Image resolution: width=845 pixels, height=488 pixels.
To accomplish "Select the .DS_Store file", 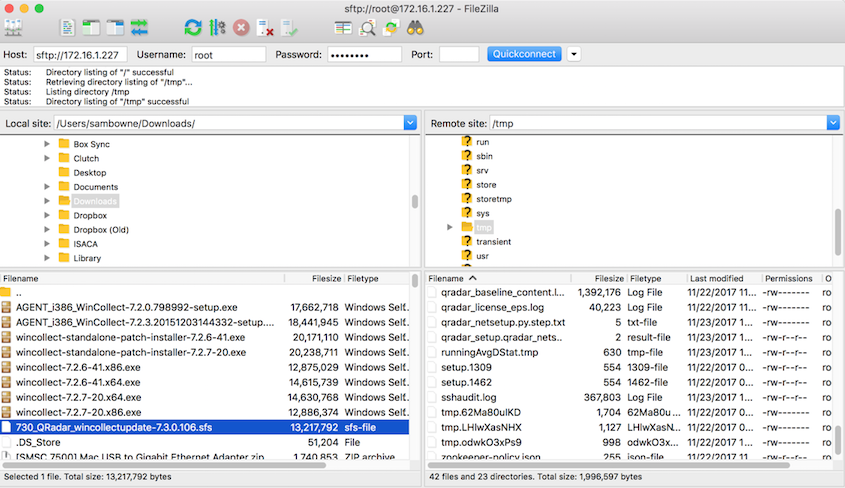I will click(205, 442).
